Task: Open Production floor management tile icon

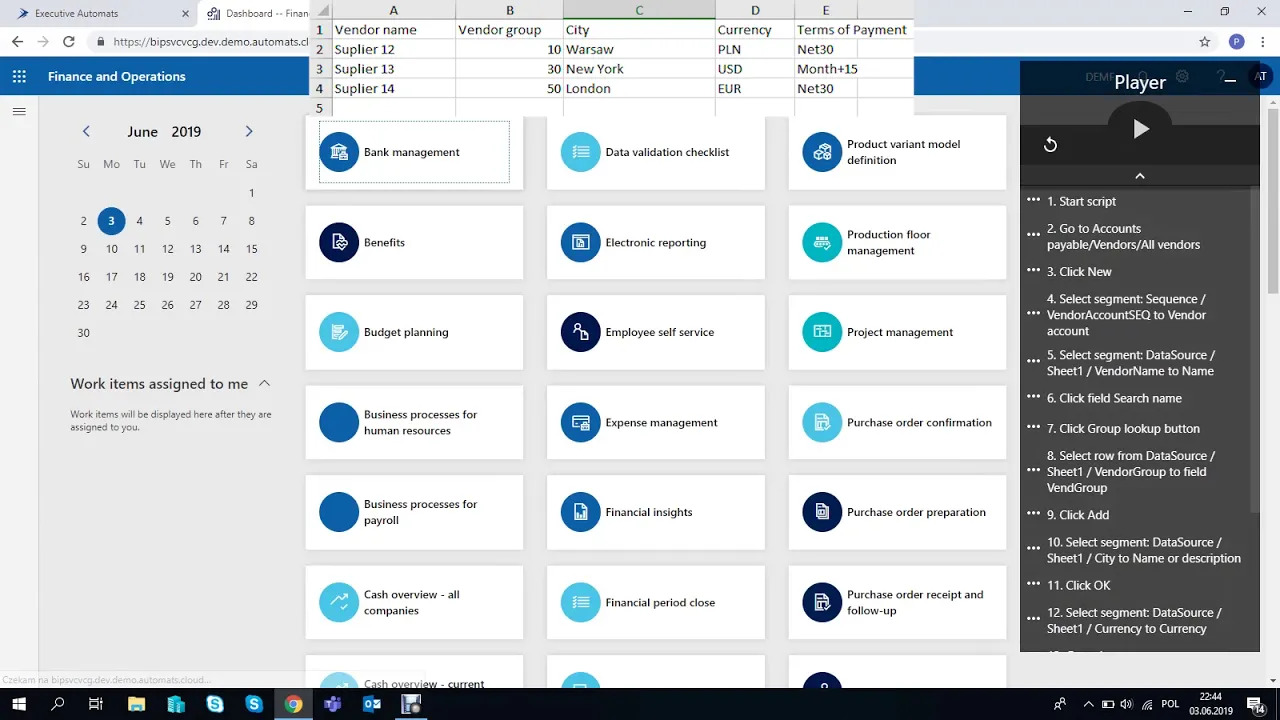Action: [822, 242]
